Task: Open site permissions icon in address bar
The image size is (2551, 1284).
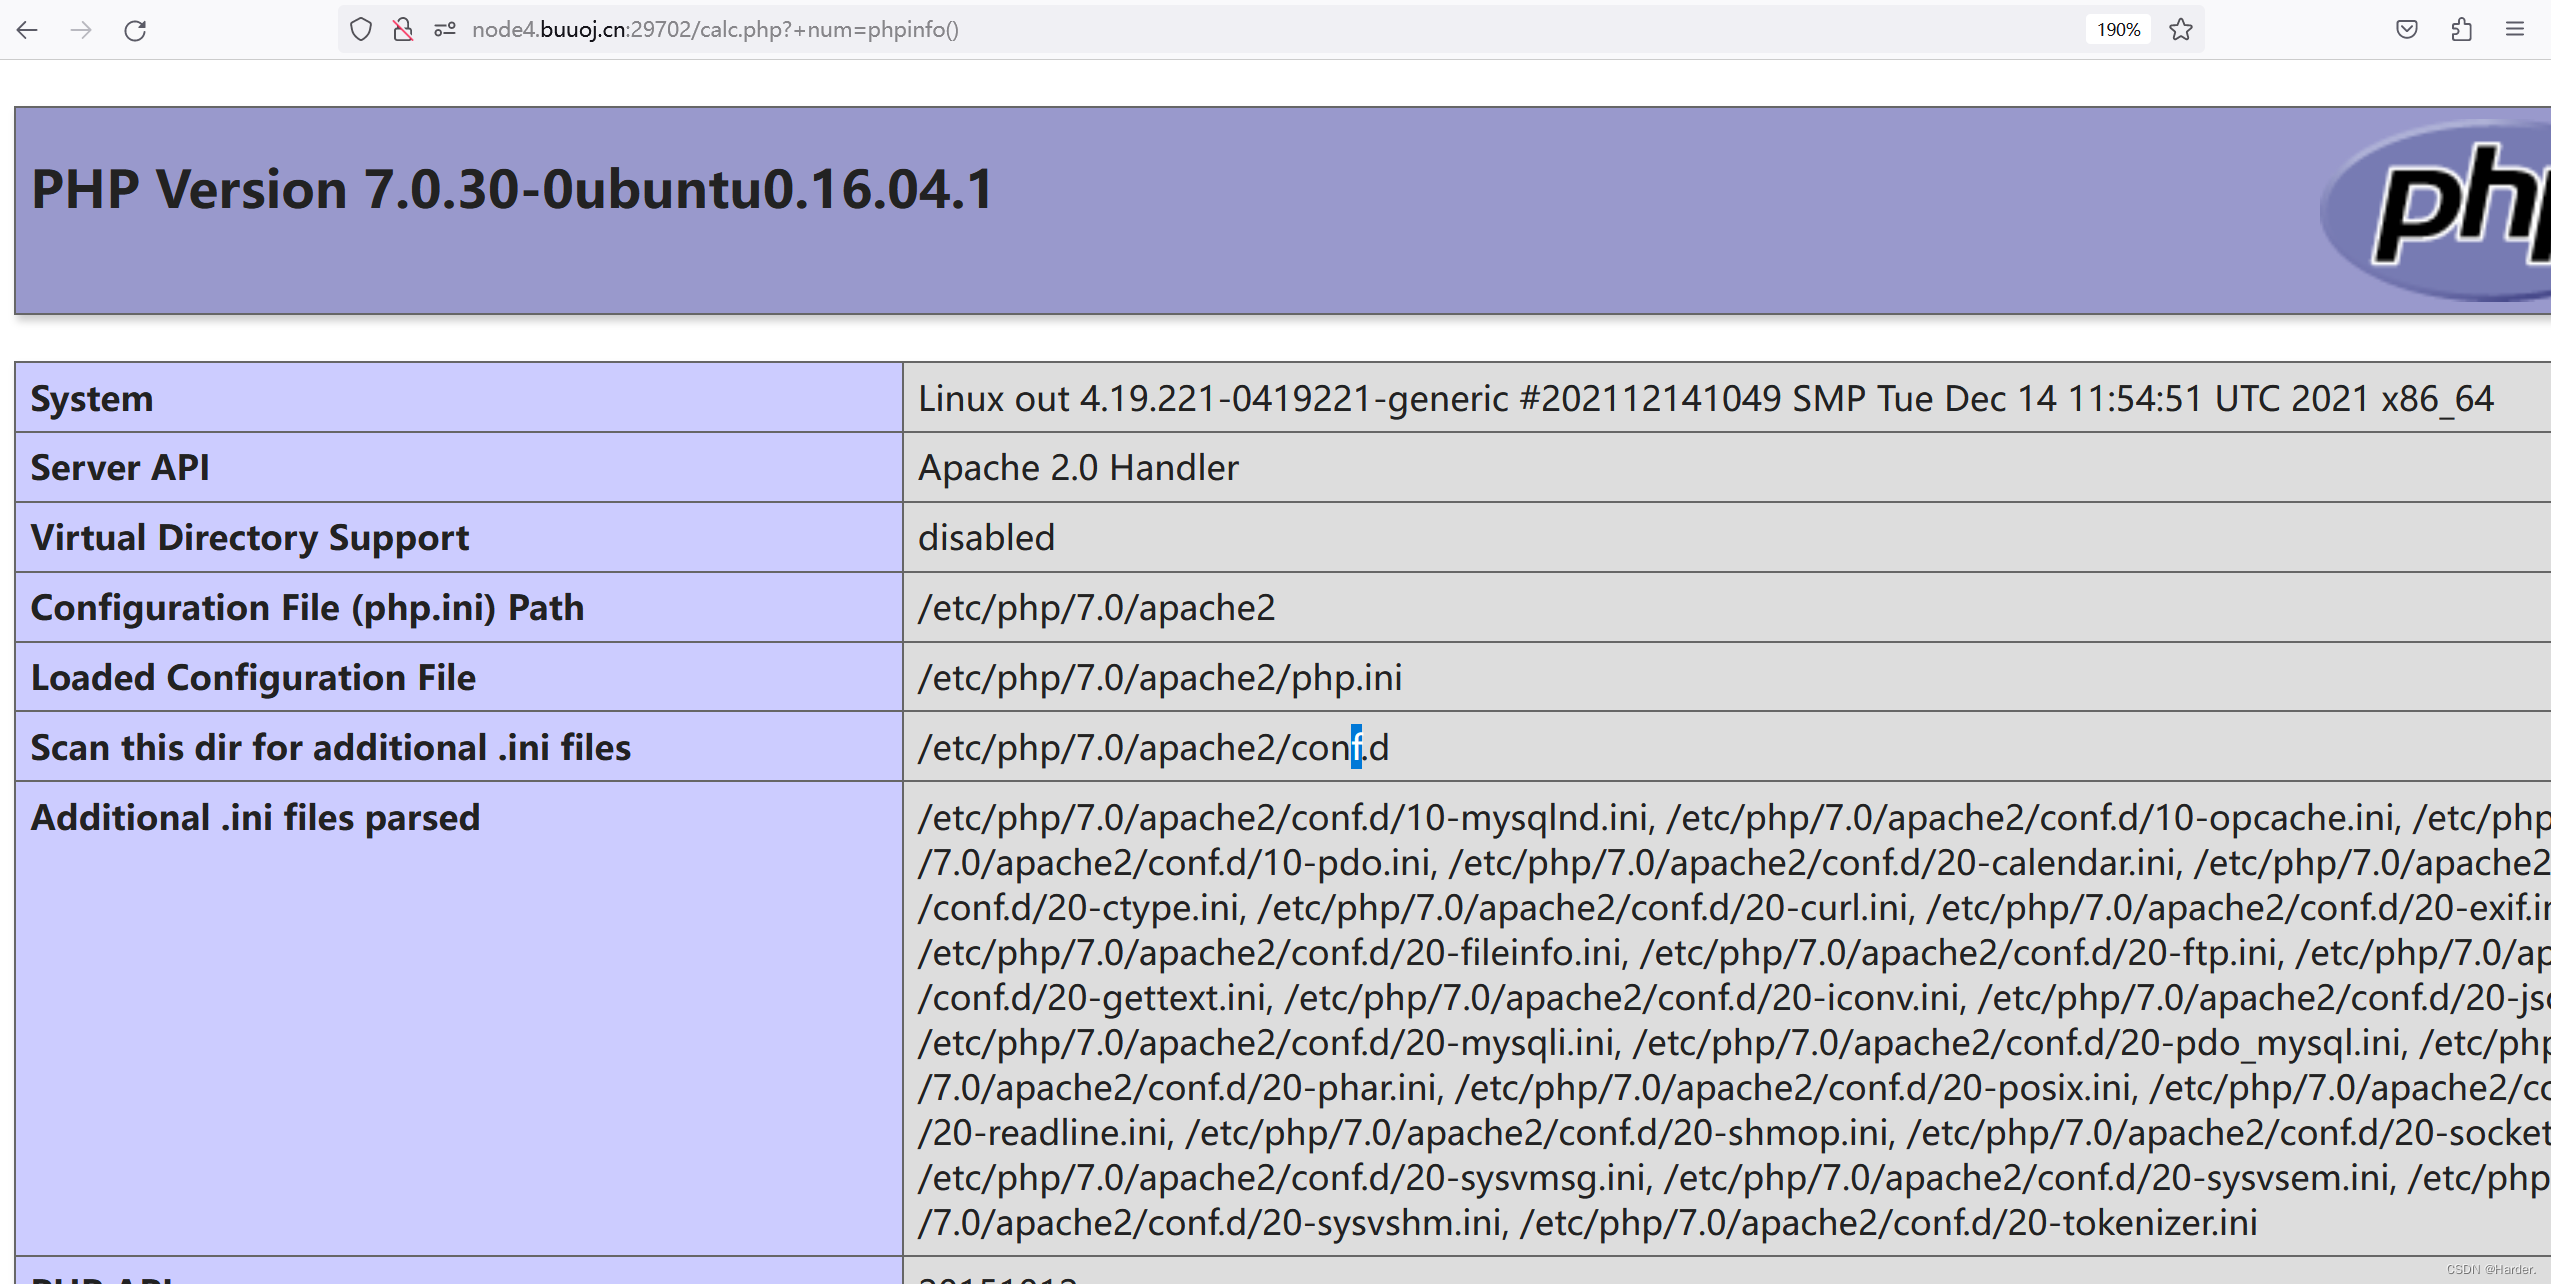Action: pyautogui.click(x=445, y=30)
